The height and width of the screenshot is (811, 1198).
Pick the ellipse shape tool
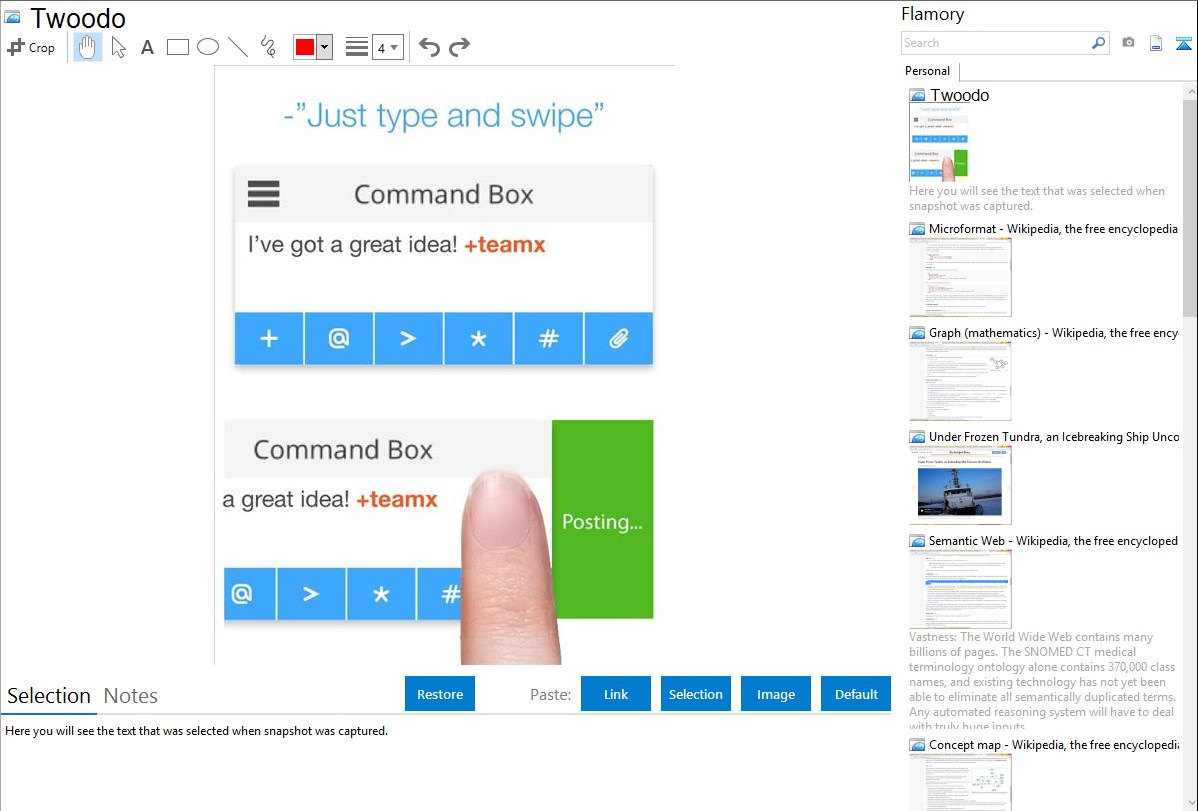(x=208, y=47)
